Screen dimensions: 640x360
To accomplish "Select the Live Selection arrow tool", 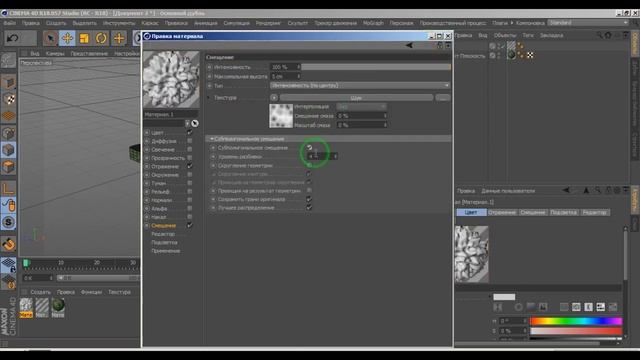I will pos(51,38).
